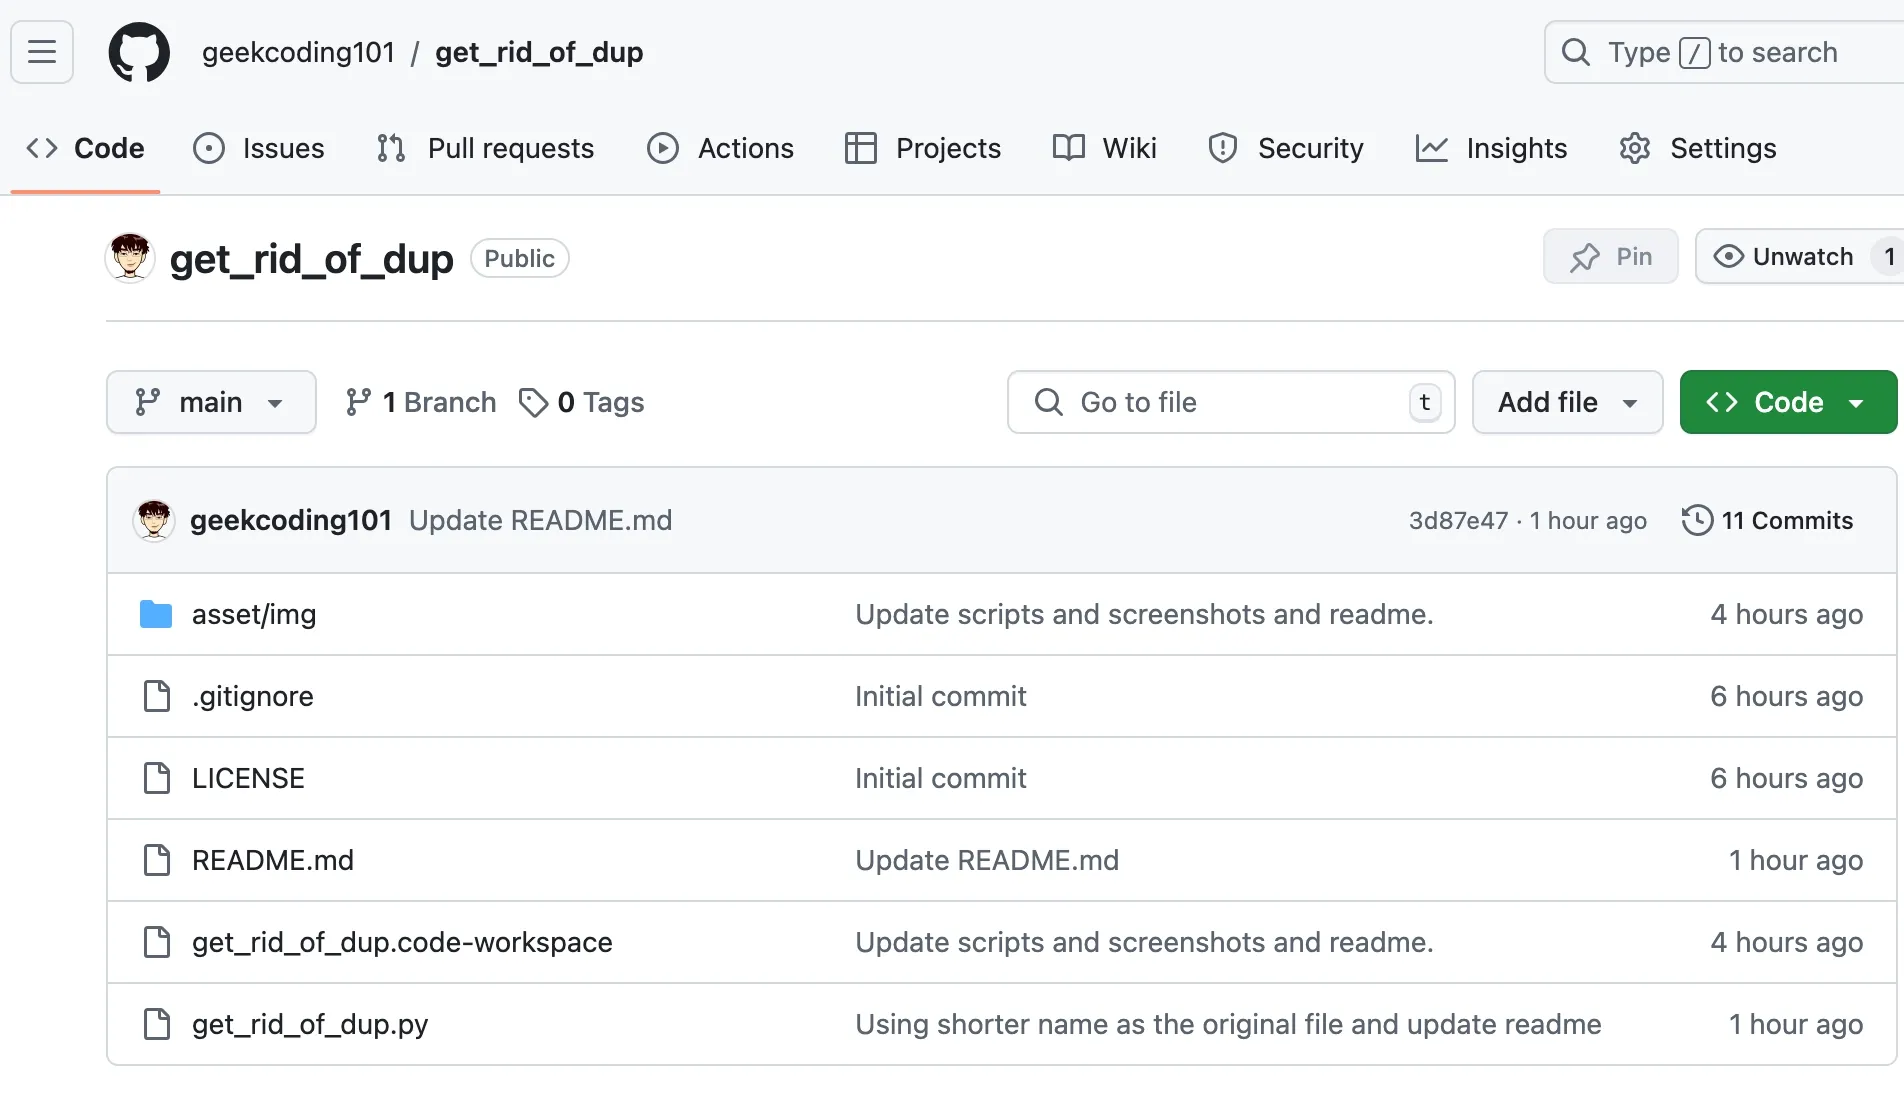
Task: Click geekcoding101 avatar in commit row
Action: [154, 520]
